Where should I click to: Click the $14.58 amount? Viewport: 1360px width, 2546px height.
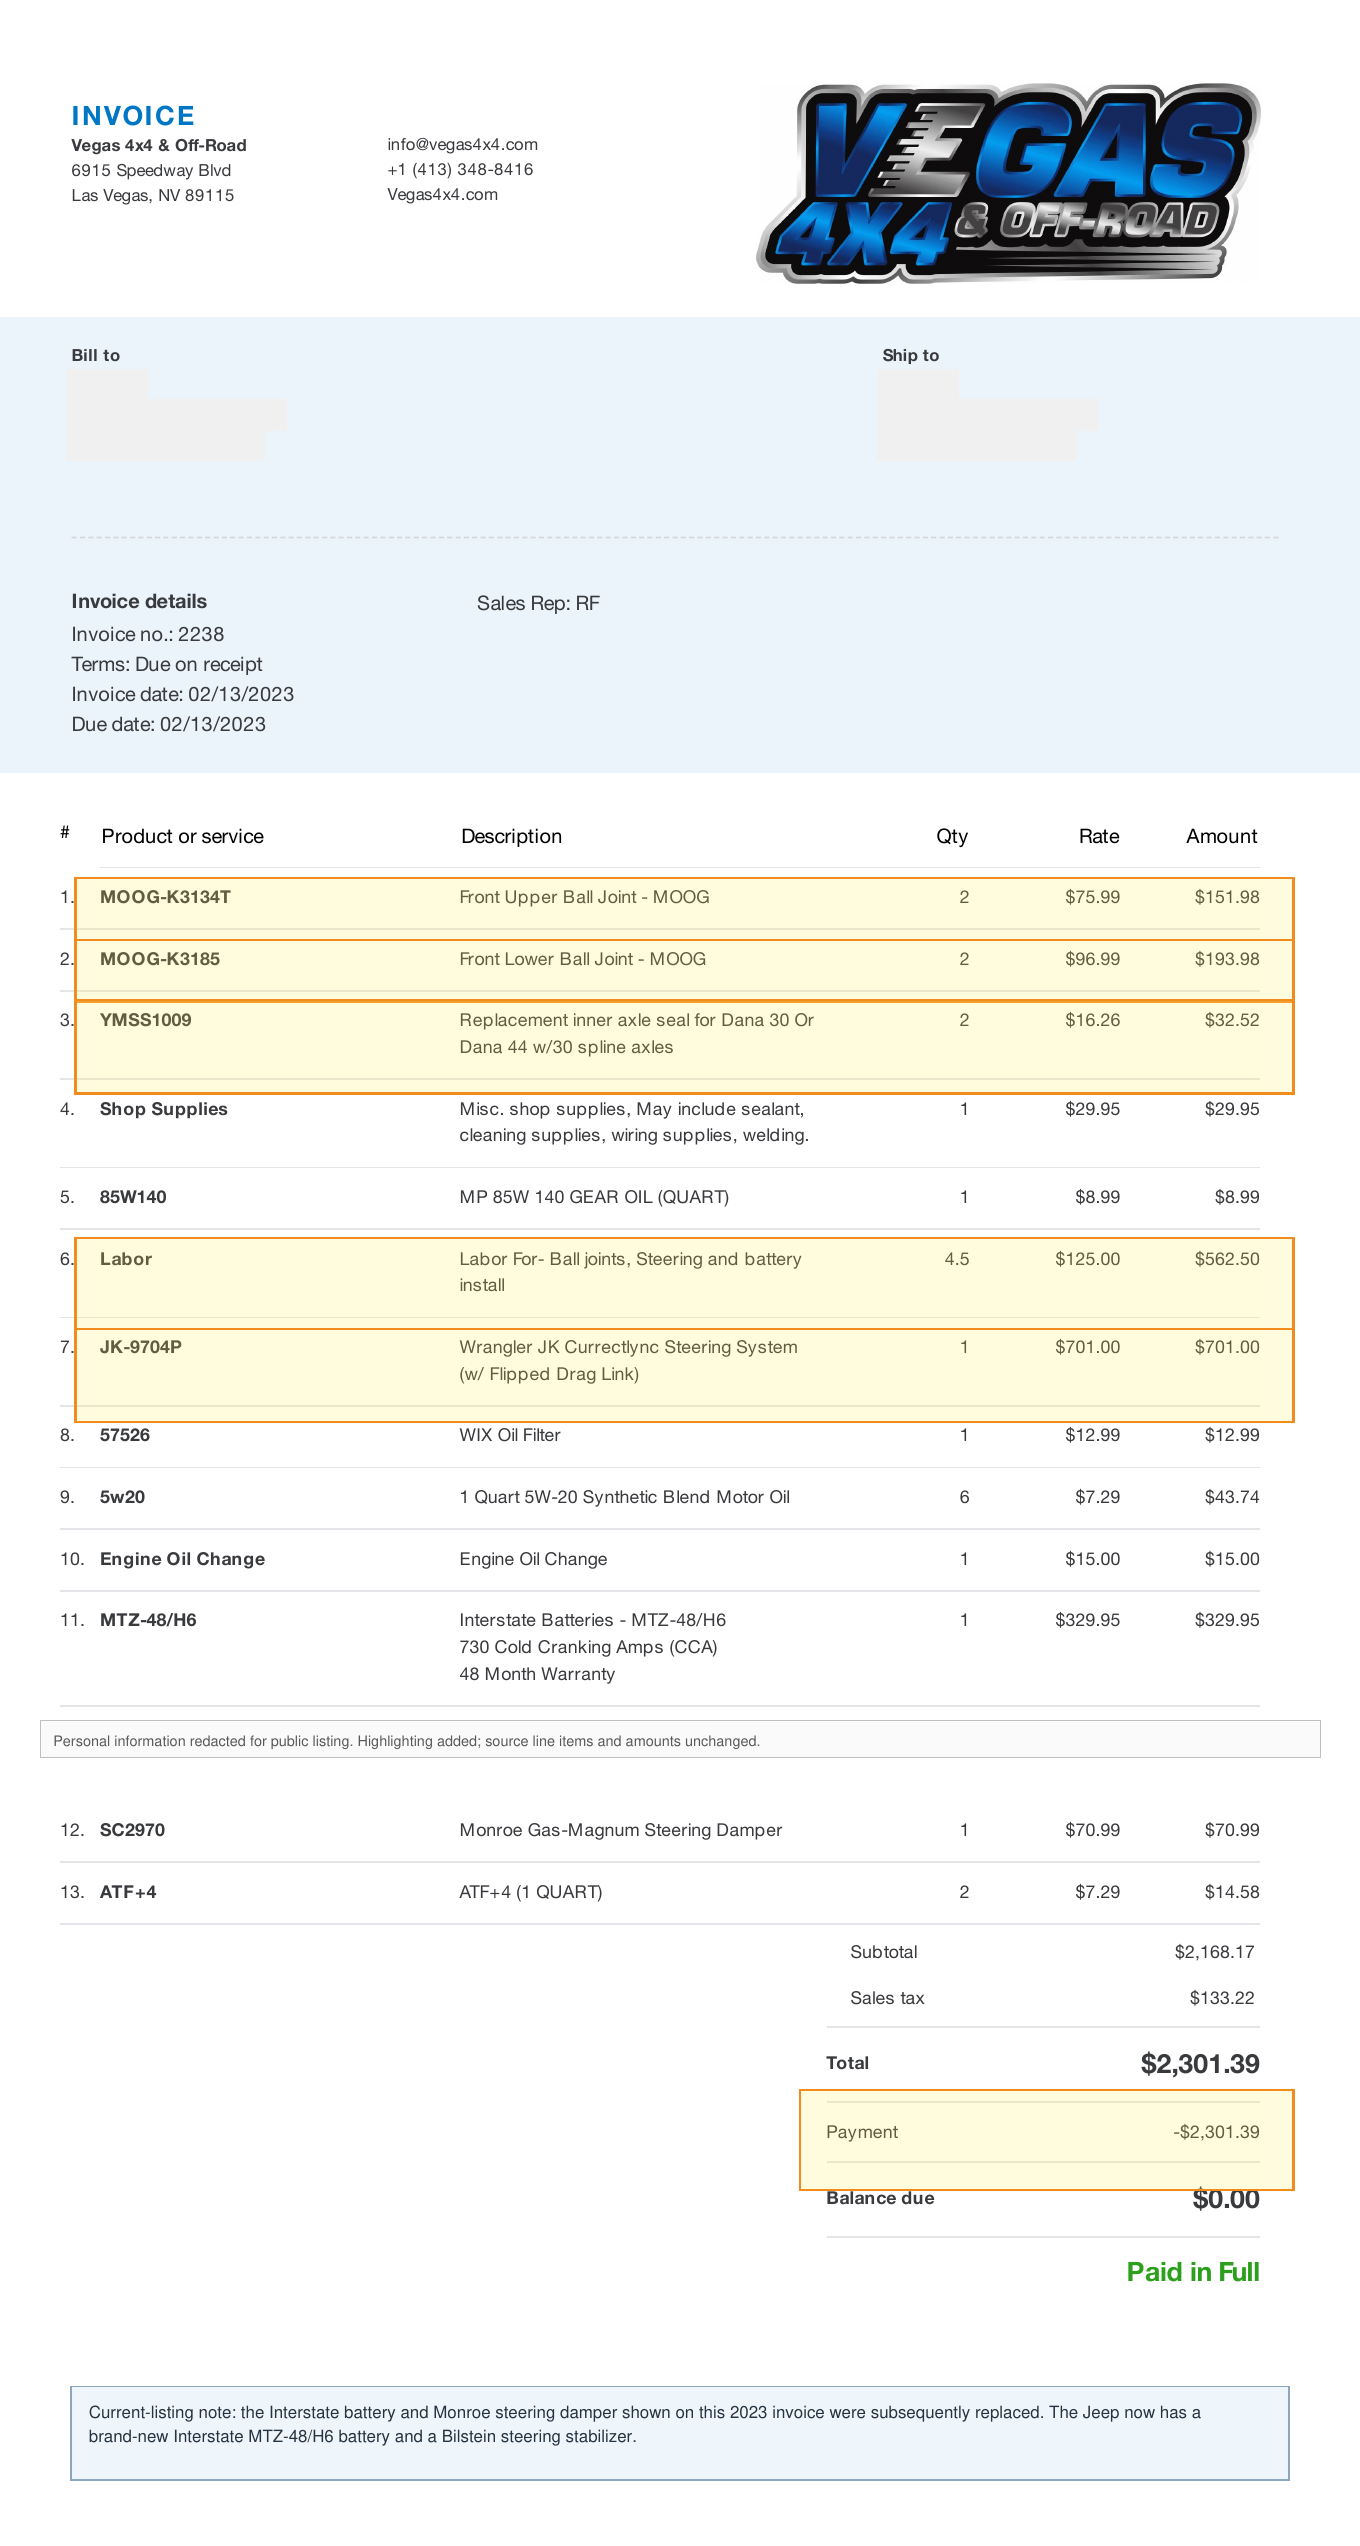(1232, 1892)
